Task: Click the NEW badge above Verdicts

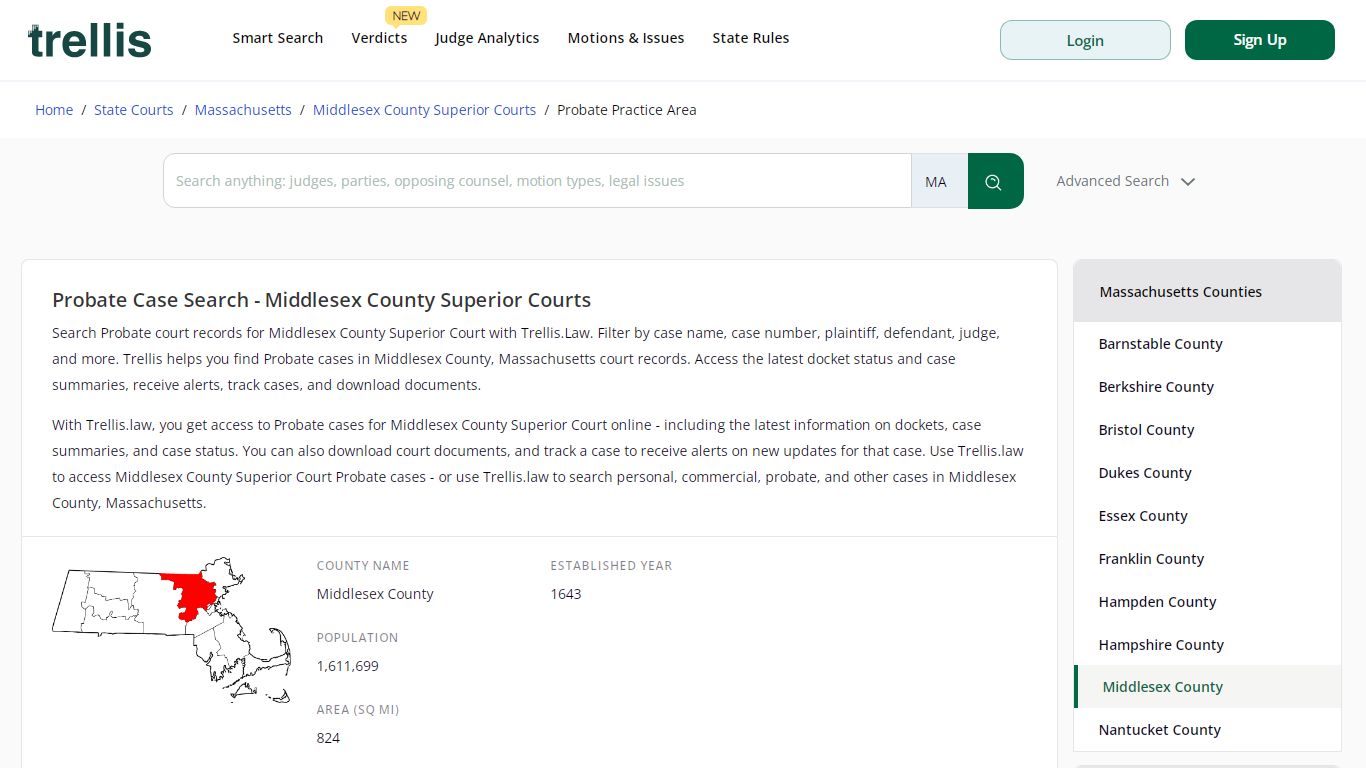Action: (406, 15)
